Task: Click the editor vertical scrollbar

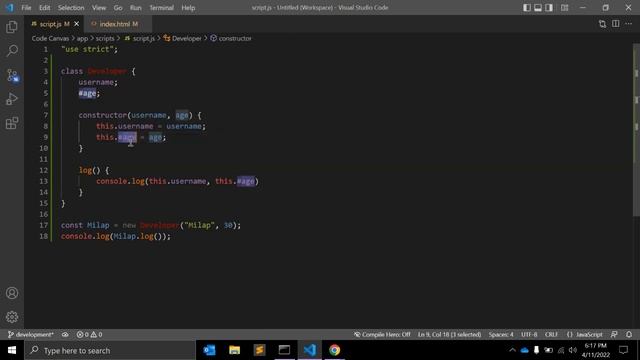Action: pos(637,131)
